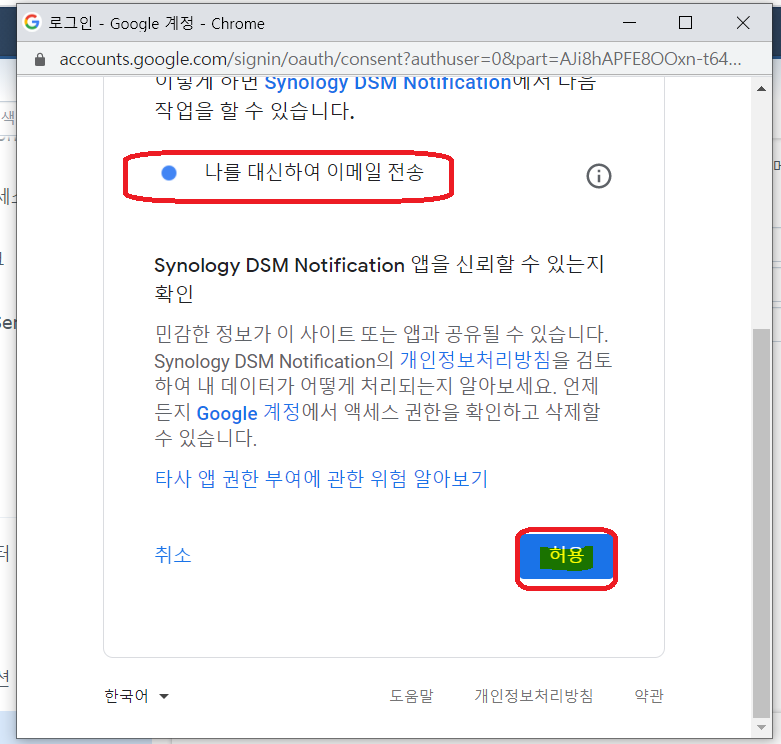Click the Google logo in title bar
Screen dimensions: 781x744
tap(32, 22)
